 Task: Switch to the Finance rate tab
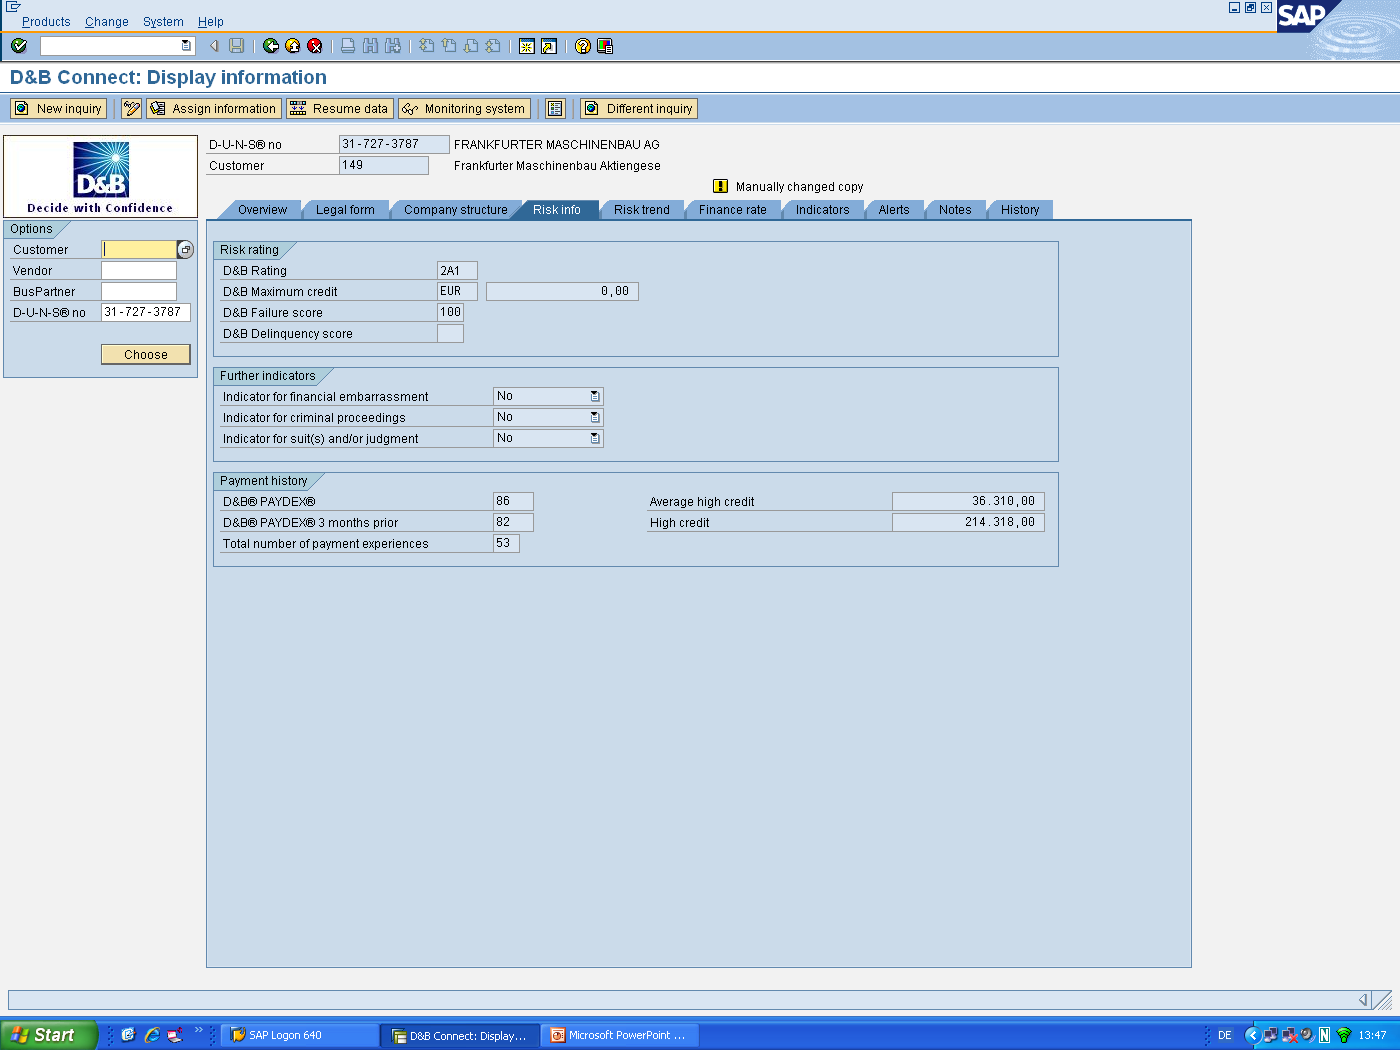(733, 210)
